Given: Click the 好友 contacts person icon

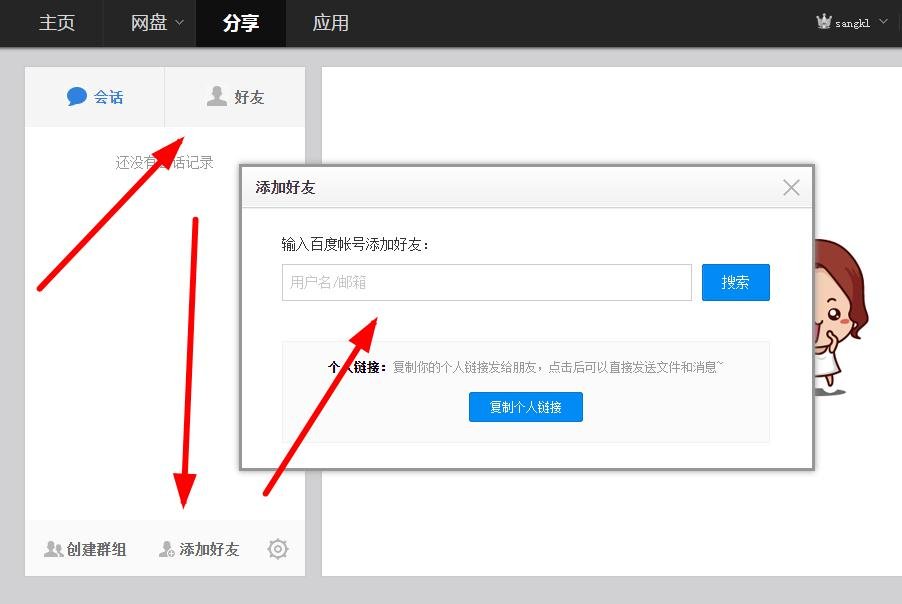Looking at the screenshot, I should (x=217, y=96).
